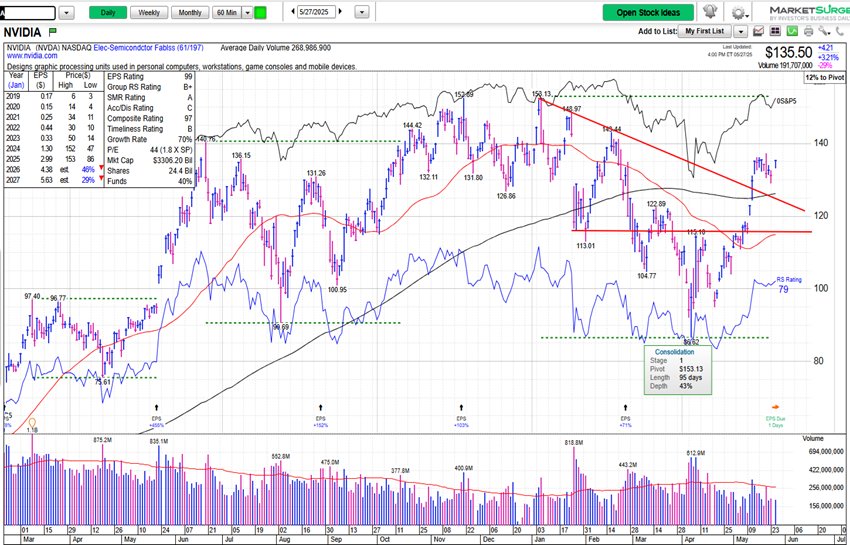Click the 0S&P5 index line label
Viewport: 850px width, 545px height.
click(787, 101)
